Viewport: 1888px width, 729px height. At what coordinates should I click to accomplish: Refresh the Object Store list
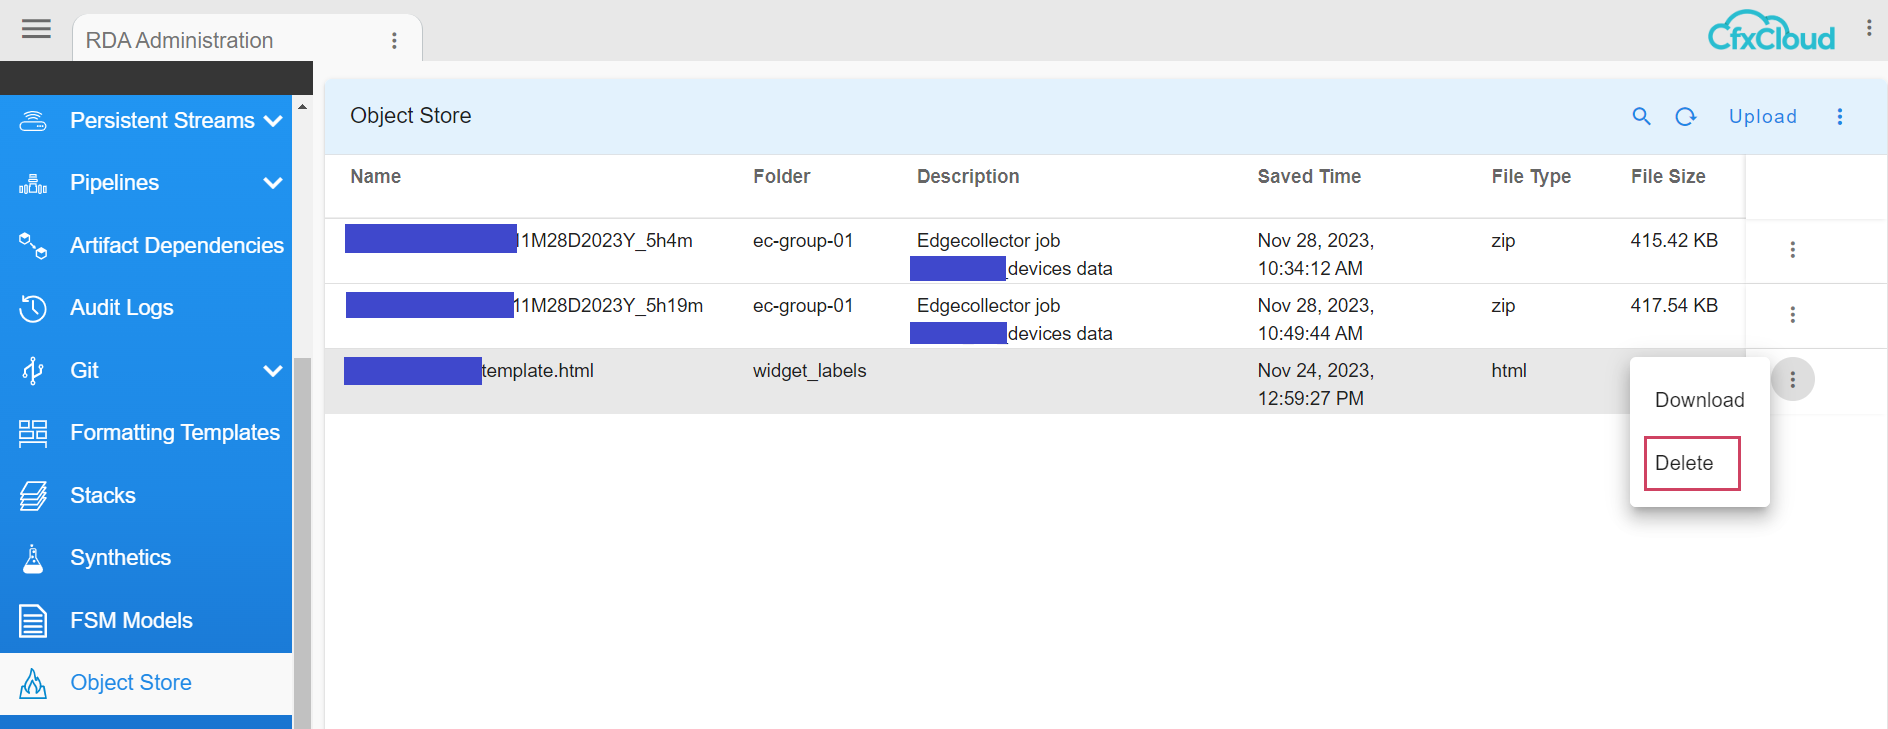point(1686,117)
